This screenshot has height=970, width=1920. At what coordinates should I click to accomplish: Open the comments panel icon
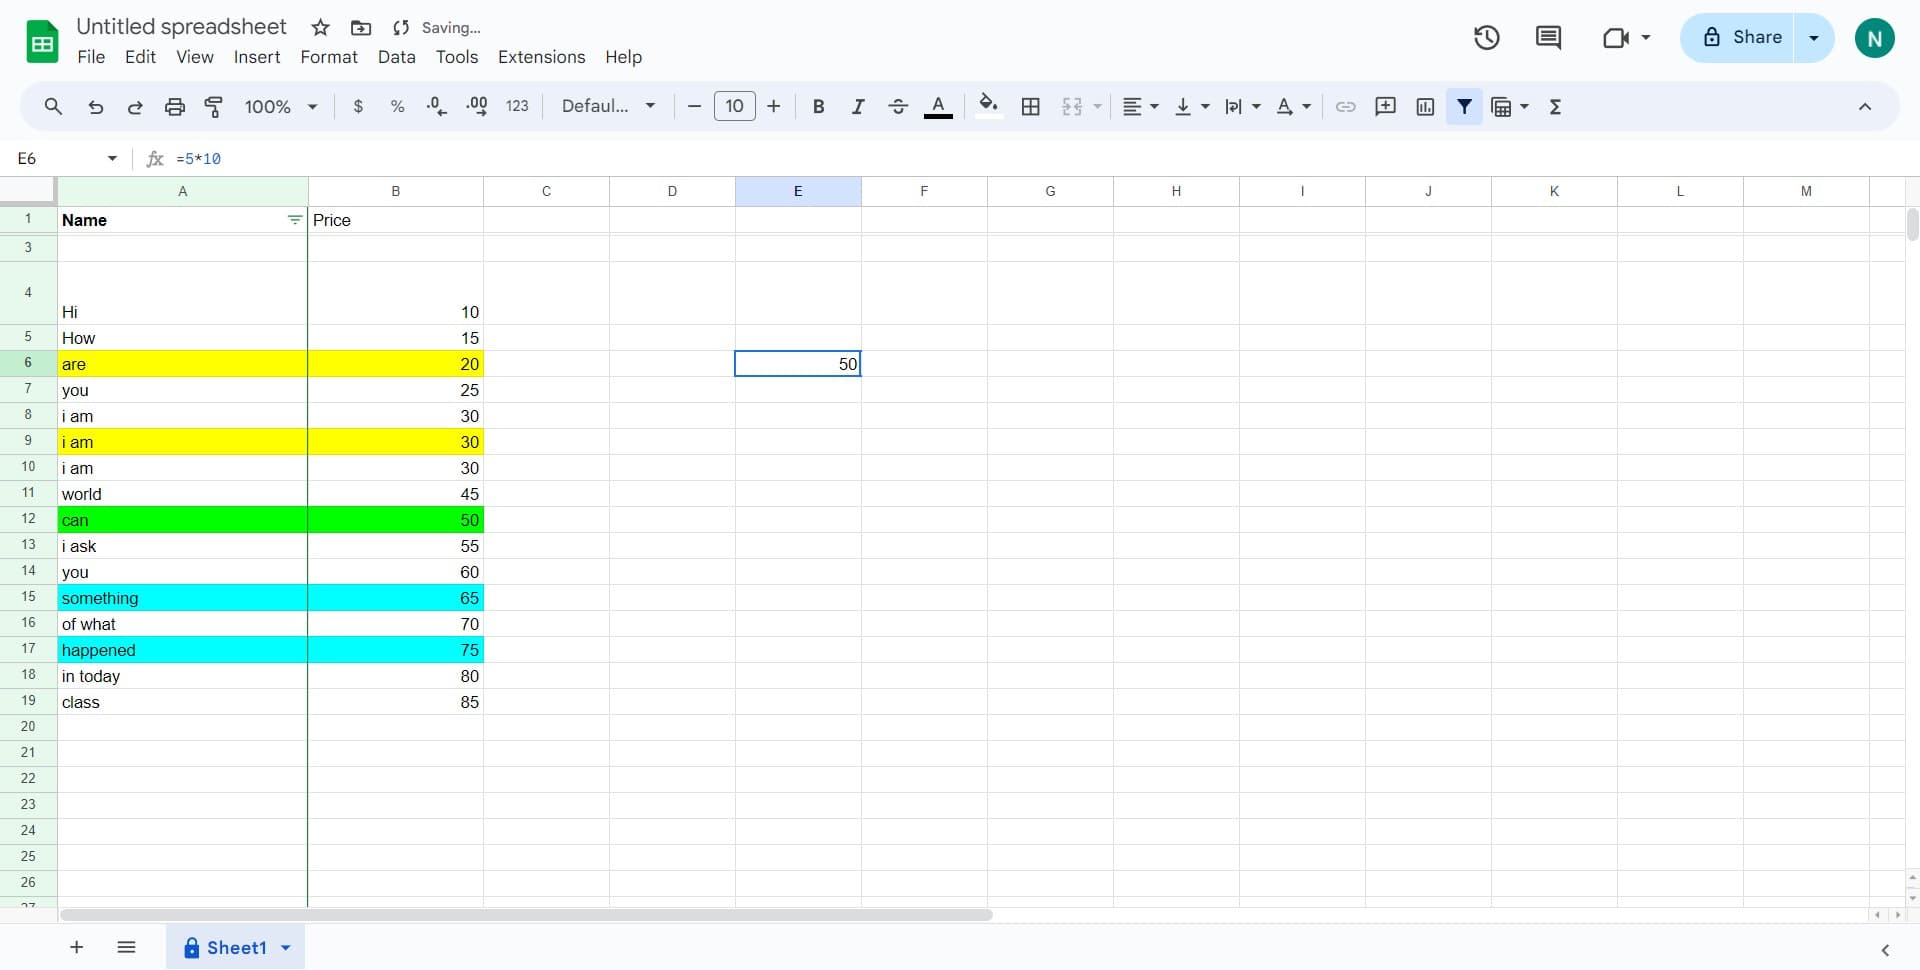1548,38
